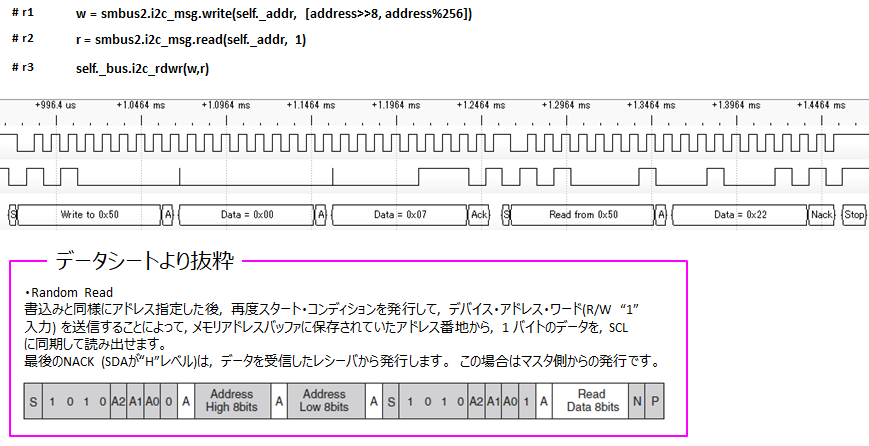Click the +1.1964 ms time marker
The width and height of the screenshot is (869, 446).
click(x=396, y=105)
